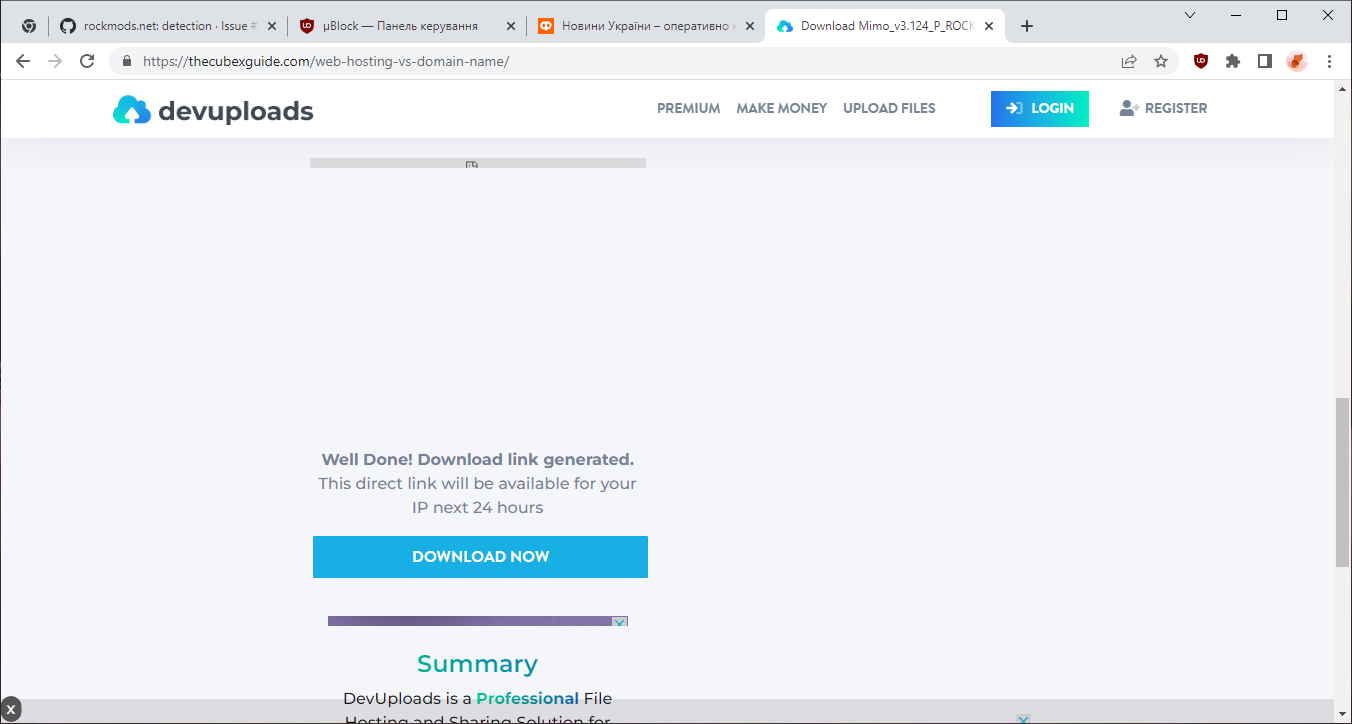Open the REGISTER link
Viewport: 1352px width, 724px height.
pos(1175,108)
